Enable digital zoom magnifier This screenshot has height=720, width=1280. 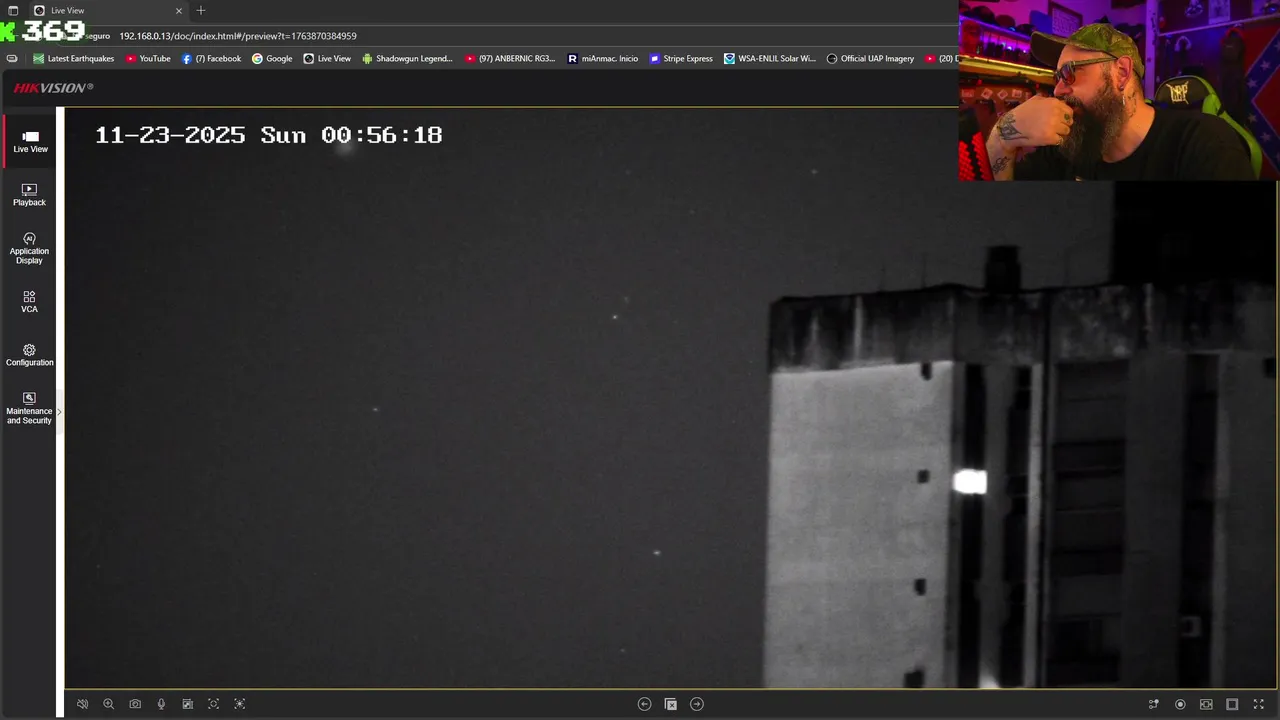point(109,704)
